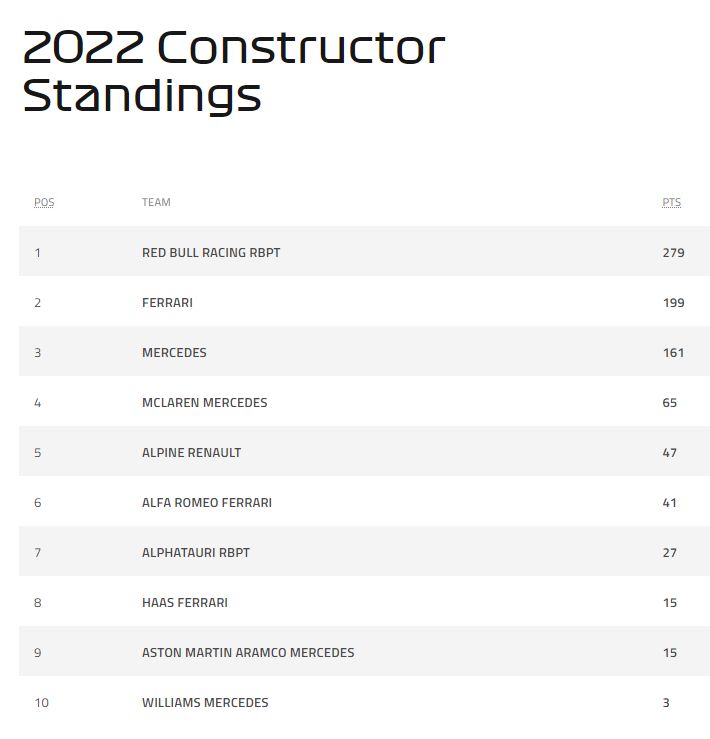Open the Ferrari team link
This screenshot has width=710, height=739.
(167, 303)
